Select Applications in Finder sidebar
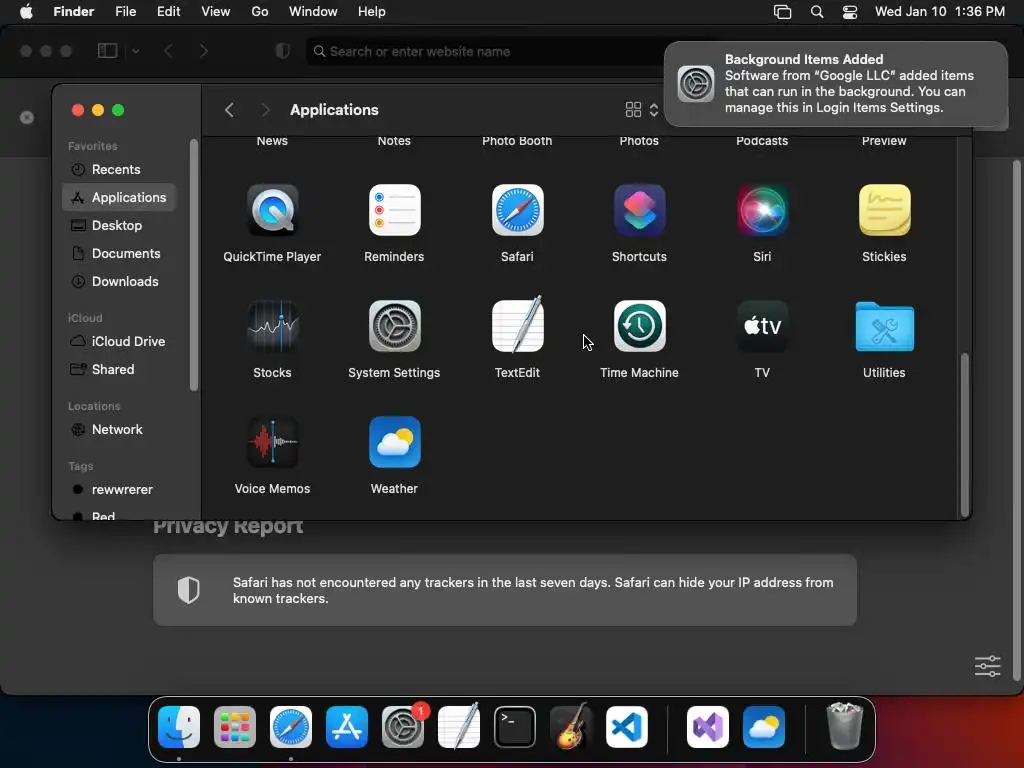Viewport: 1024px width, 768px height. click(x=119, y=197)
